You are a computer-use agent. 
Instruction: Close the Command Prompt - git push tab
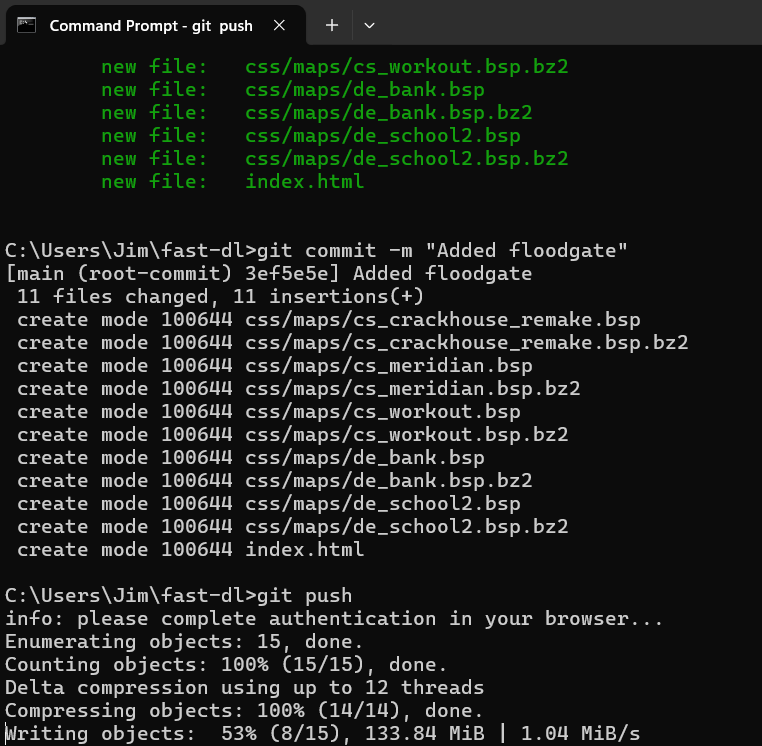[x=279, y=25]
